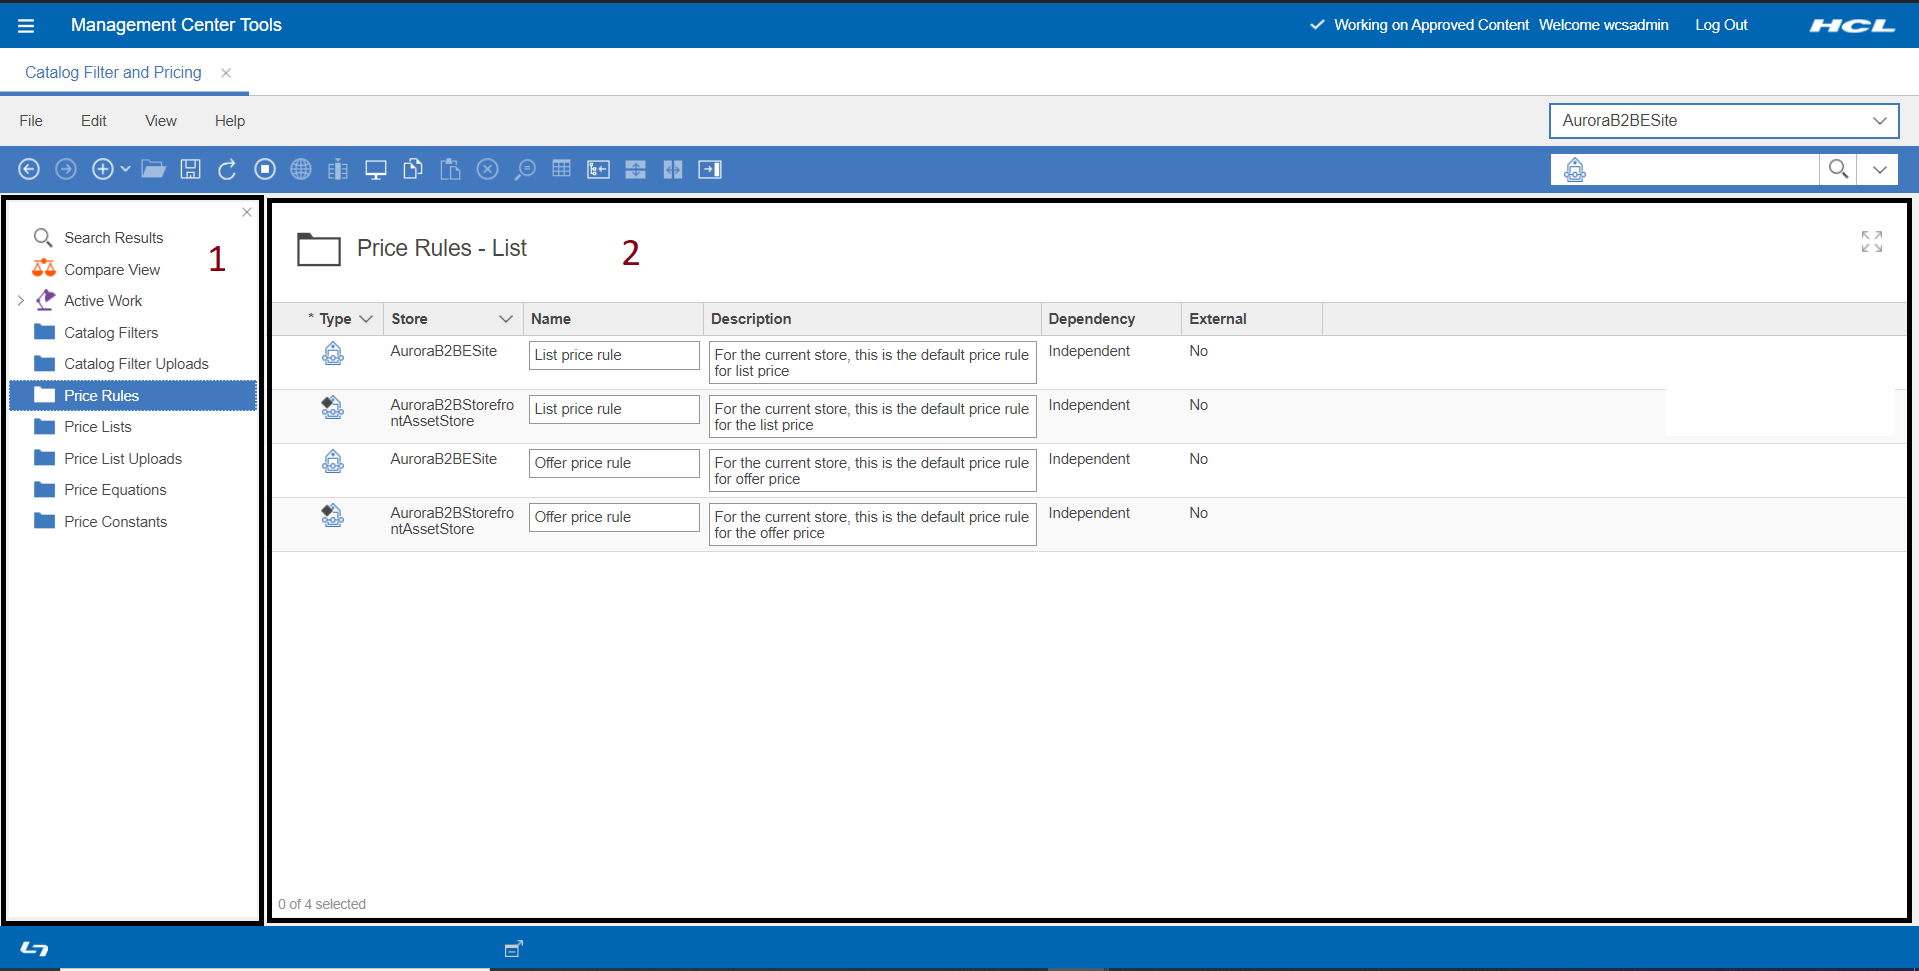The image size is (1919, 971).
Task: Close the Catalog Filter and Pricing tab
Action: 226,73
